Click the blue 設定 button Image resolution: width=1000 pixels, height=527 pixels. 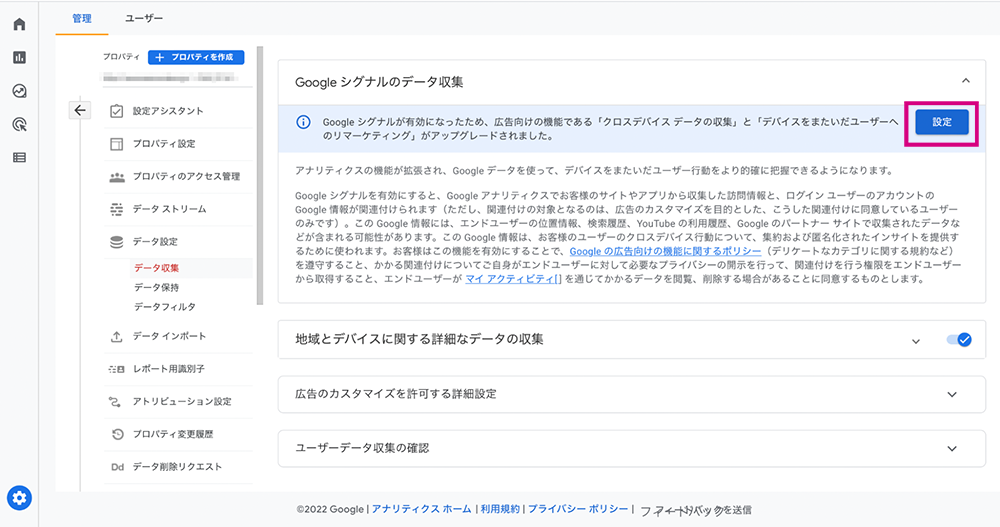[942, 122]
